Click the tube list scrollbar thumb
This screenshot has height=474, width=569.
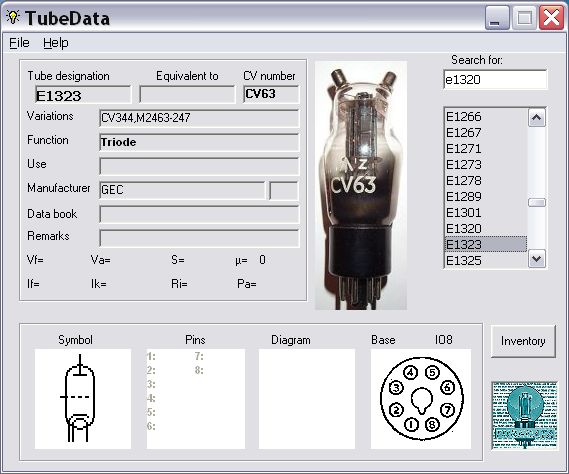536,202
